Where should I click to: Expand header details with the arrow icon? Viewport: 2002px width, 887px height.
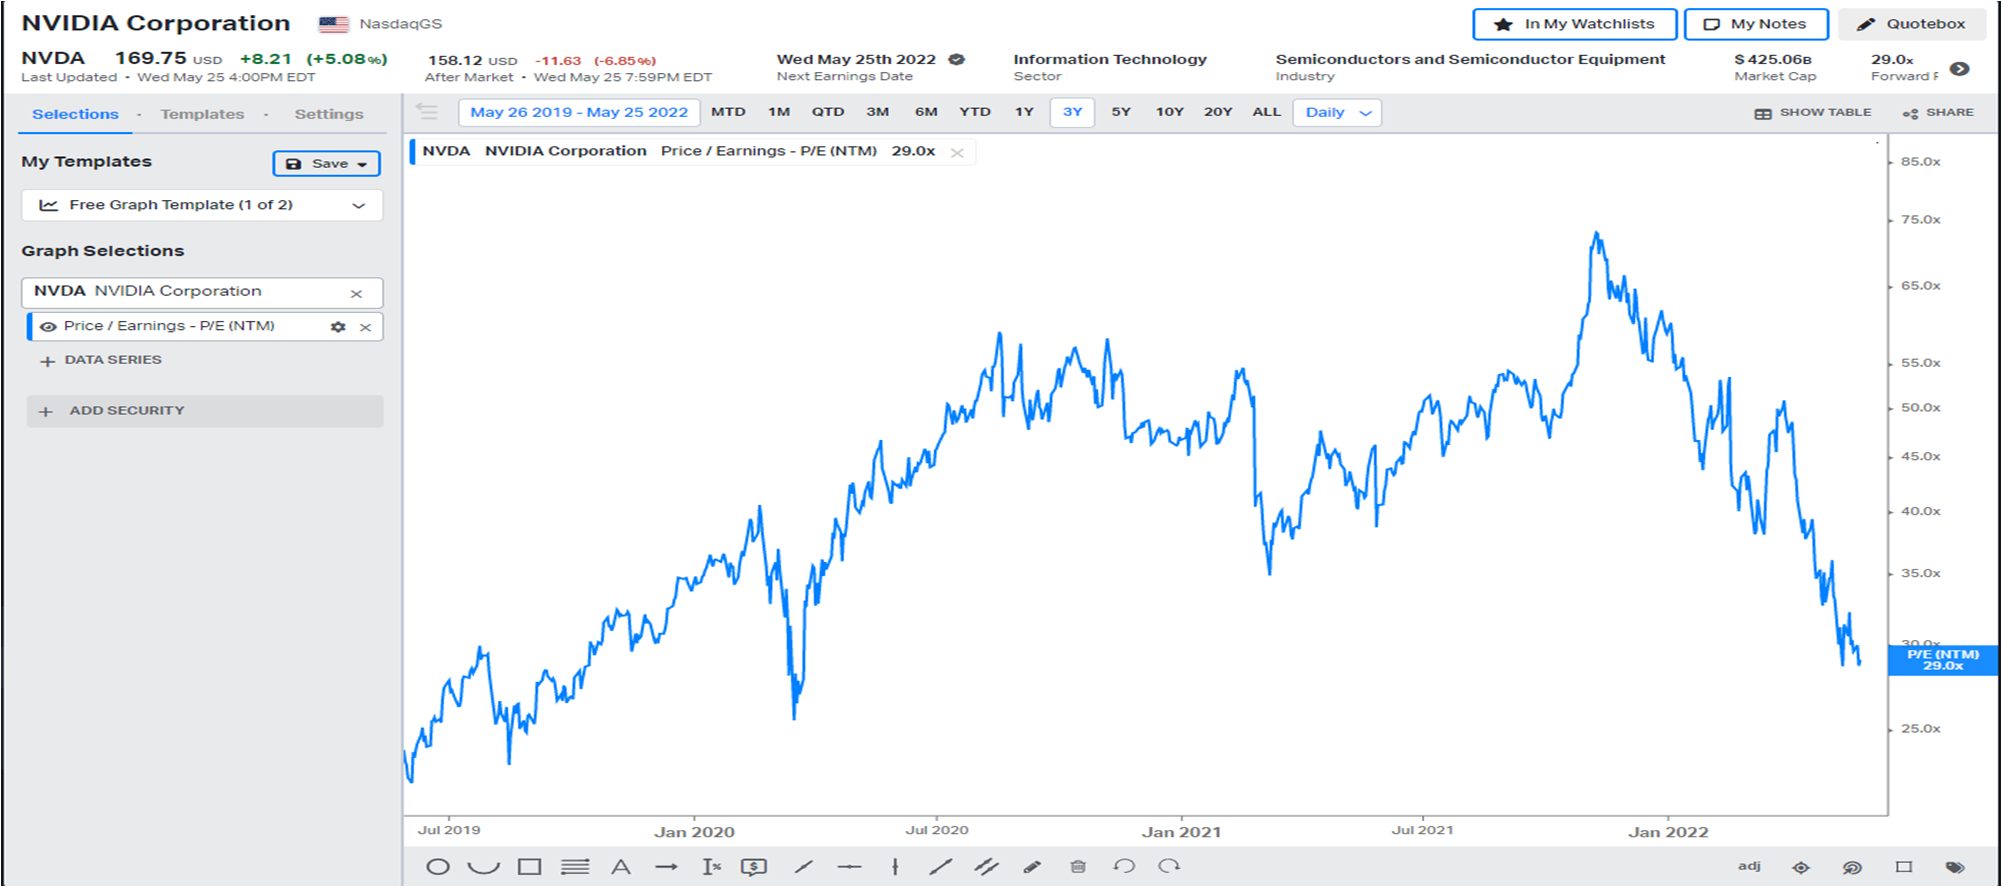[1960, 69]
